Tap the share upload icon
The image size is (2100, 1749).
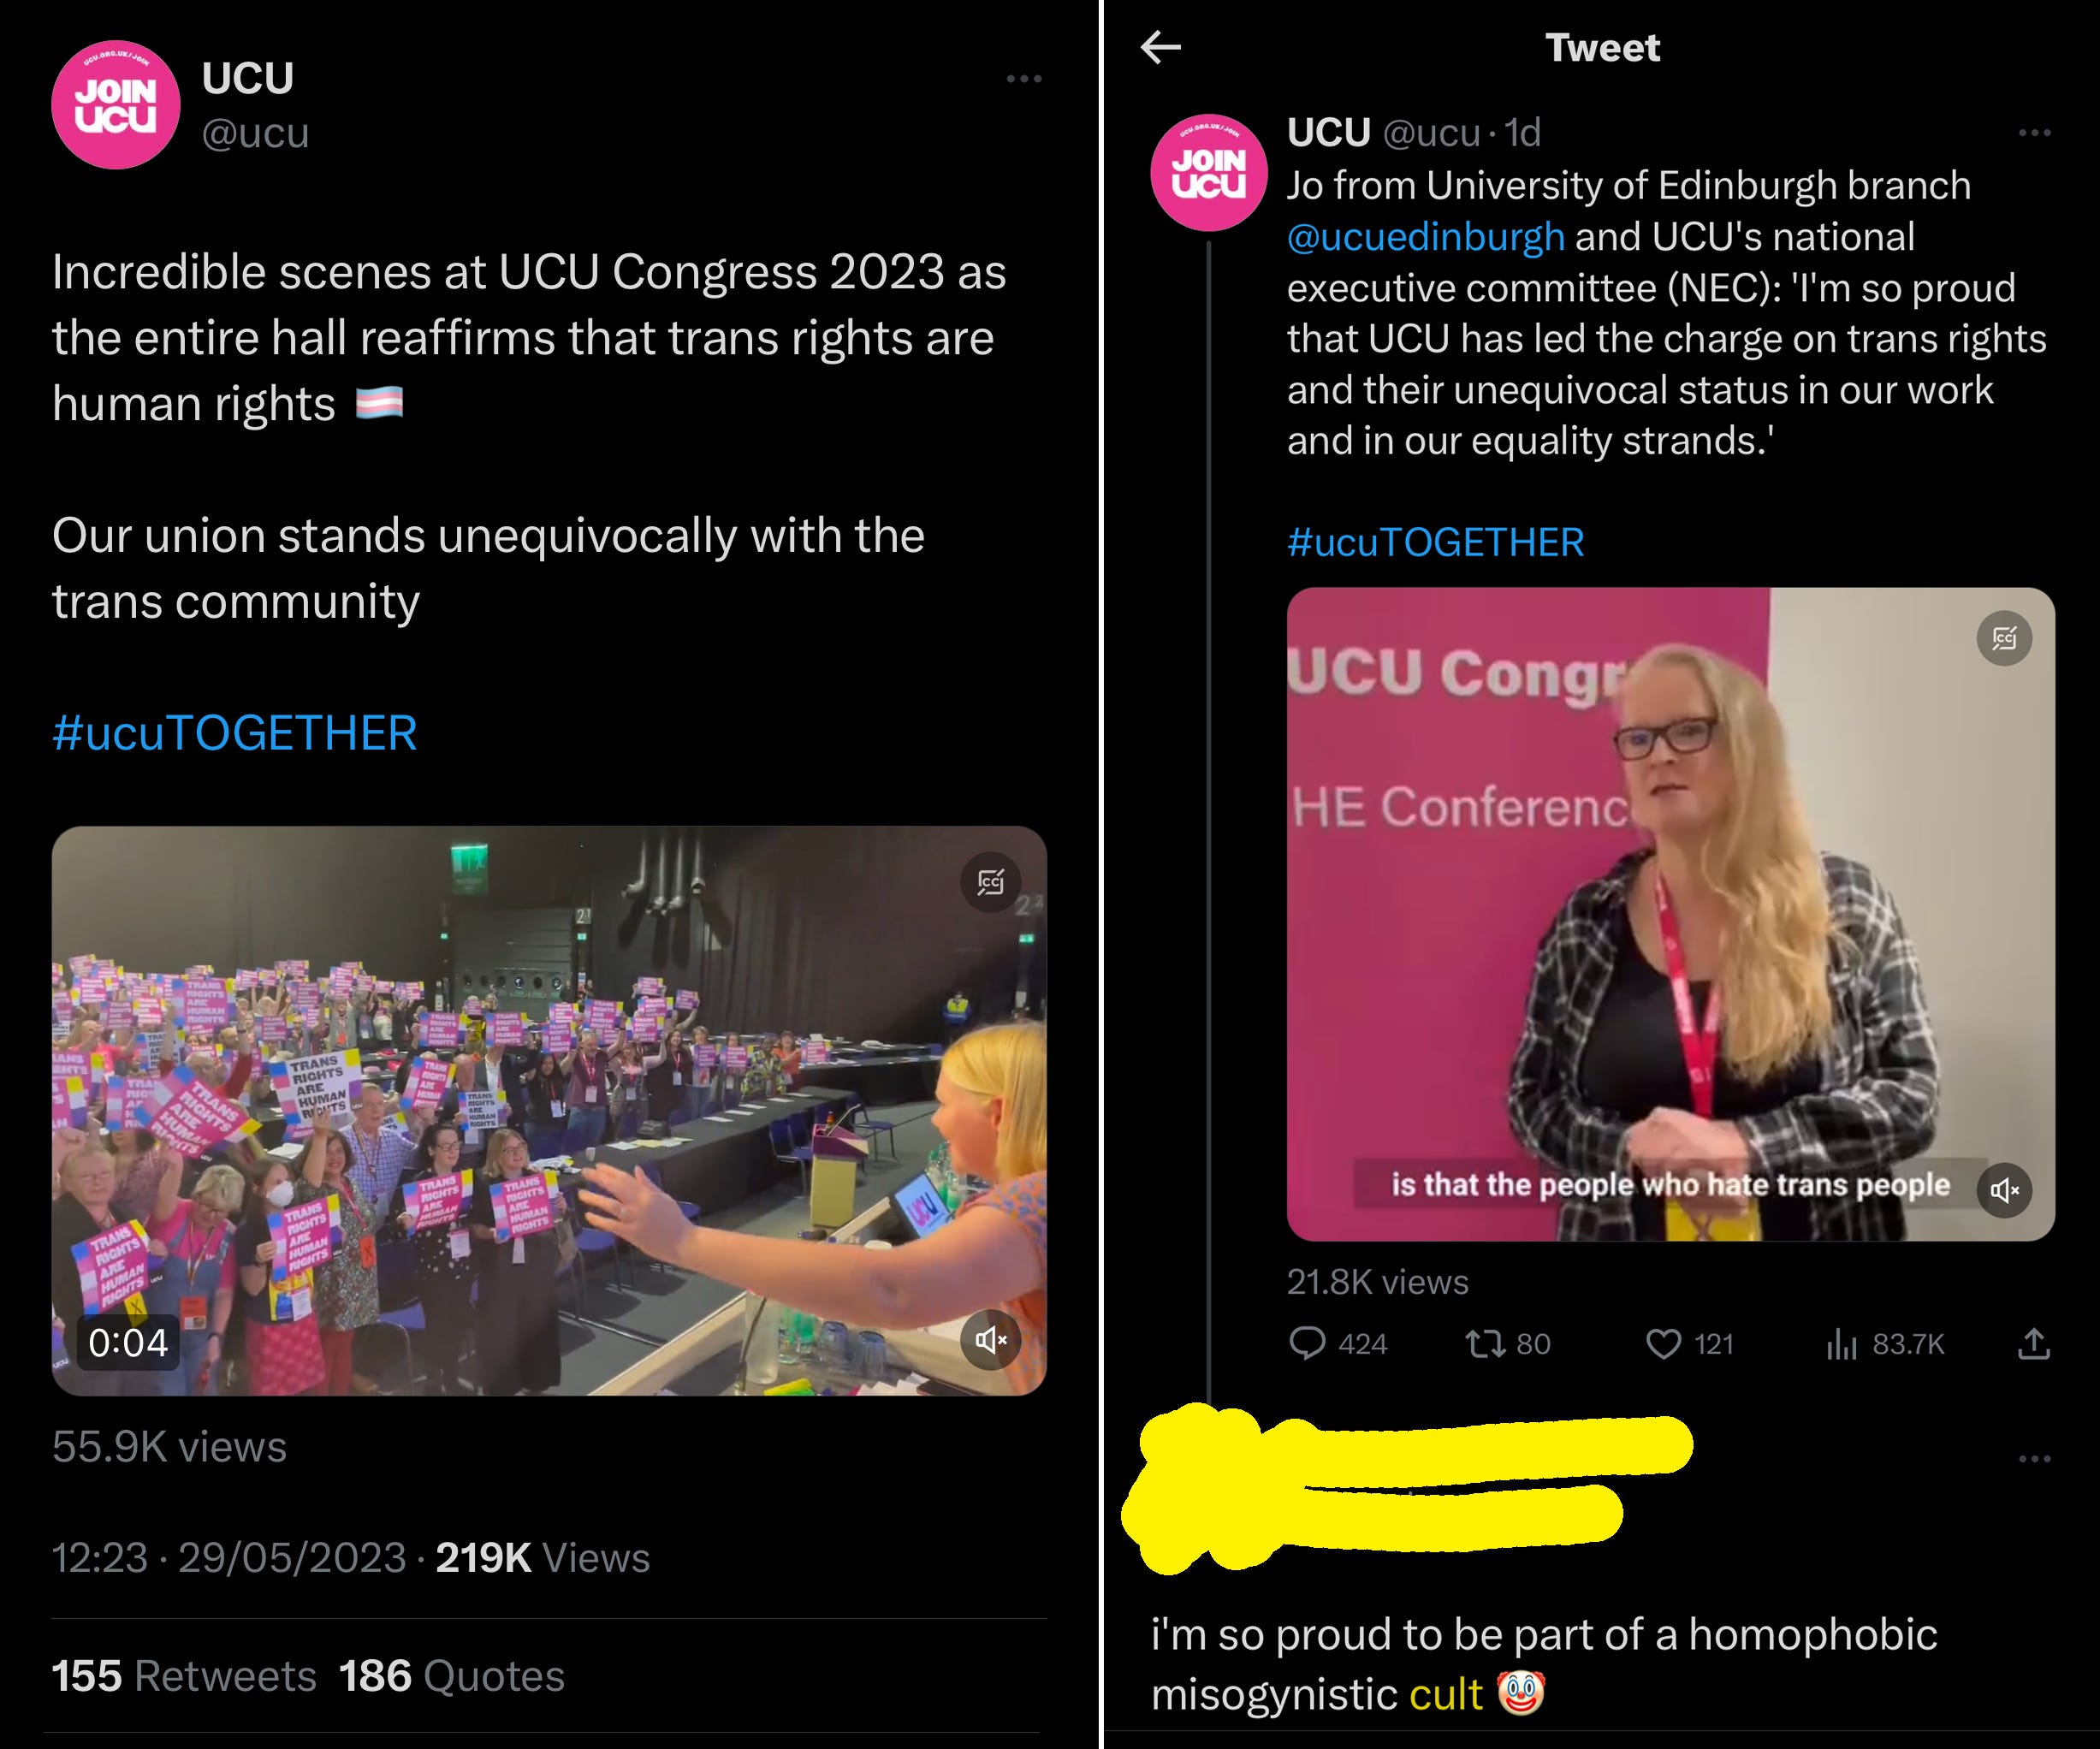tap(2033, 1343)
